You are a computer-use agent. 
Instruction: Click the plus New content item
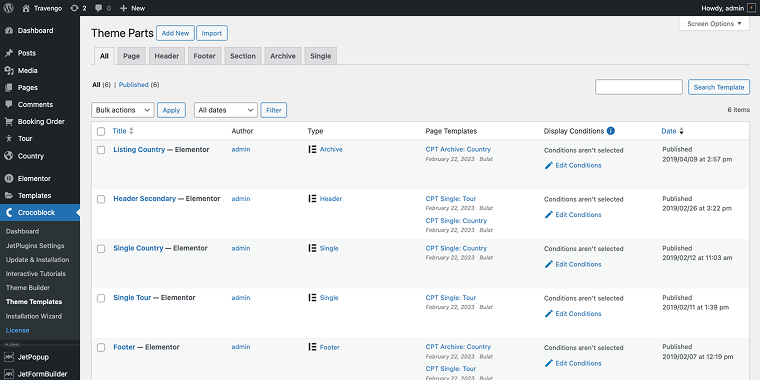pos(132,8)
